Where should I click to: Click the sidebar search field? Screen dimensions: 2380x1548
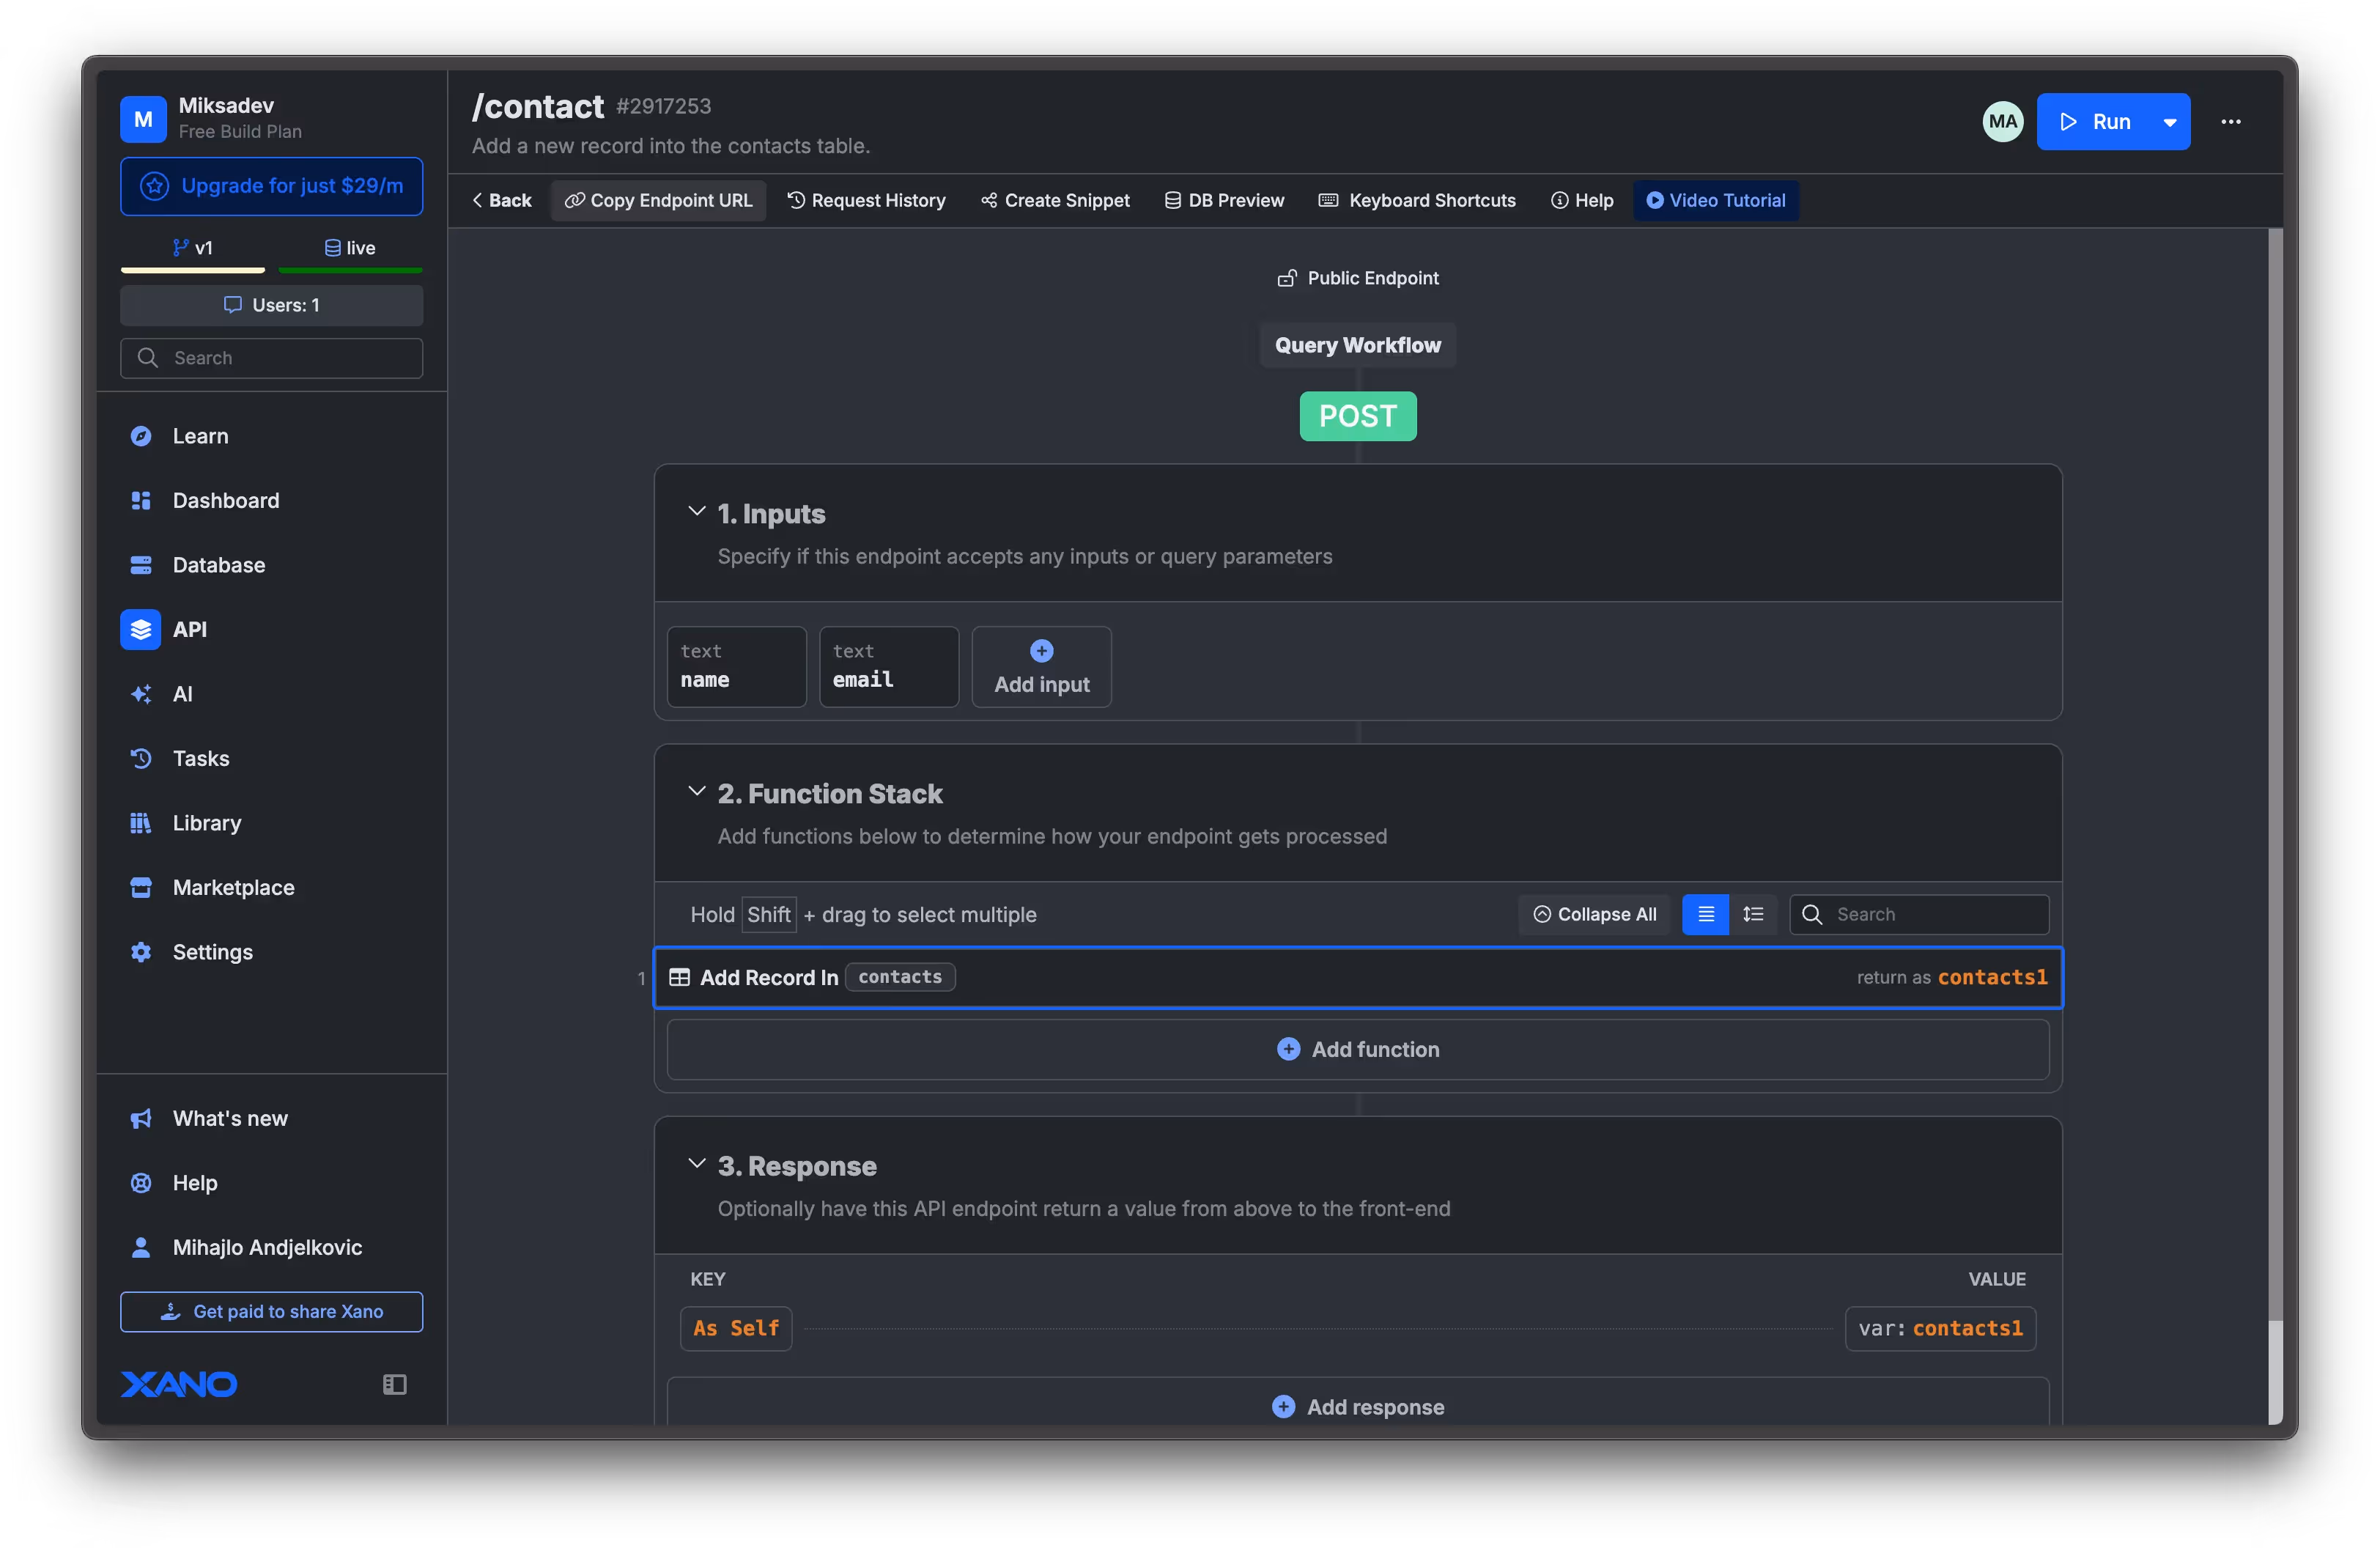coord(271,357)
